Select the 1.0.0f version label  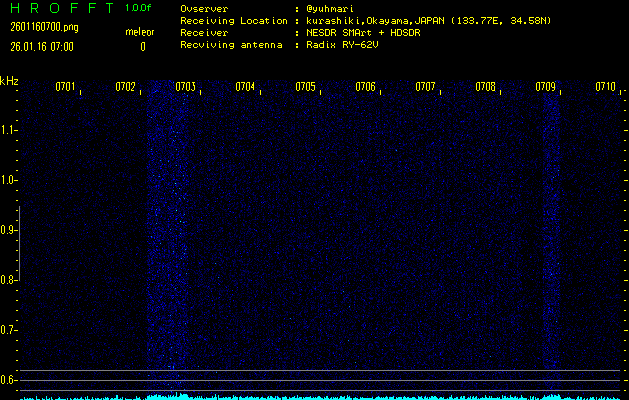tap(139, 8)
